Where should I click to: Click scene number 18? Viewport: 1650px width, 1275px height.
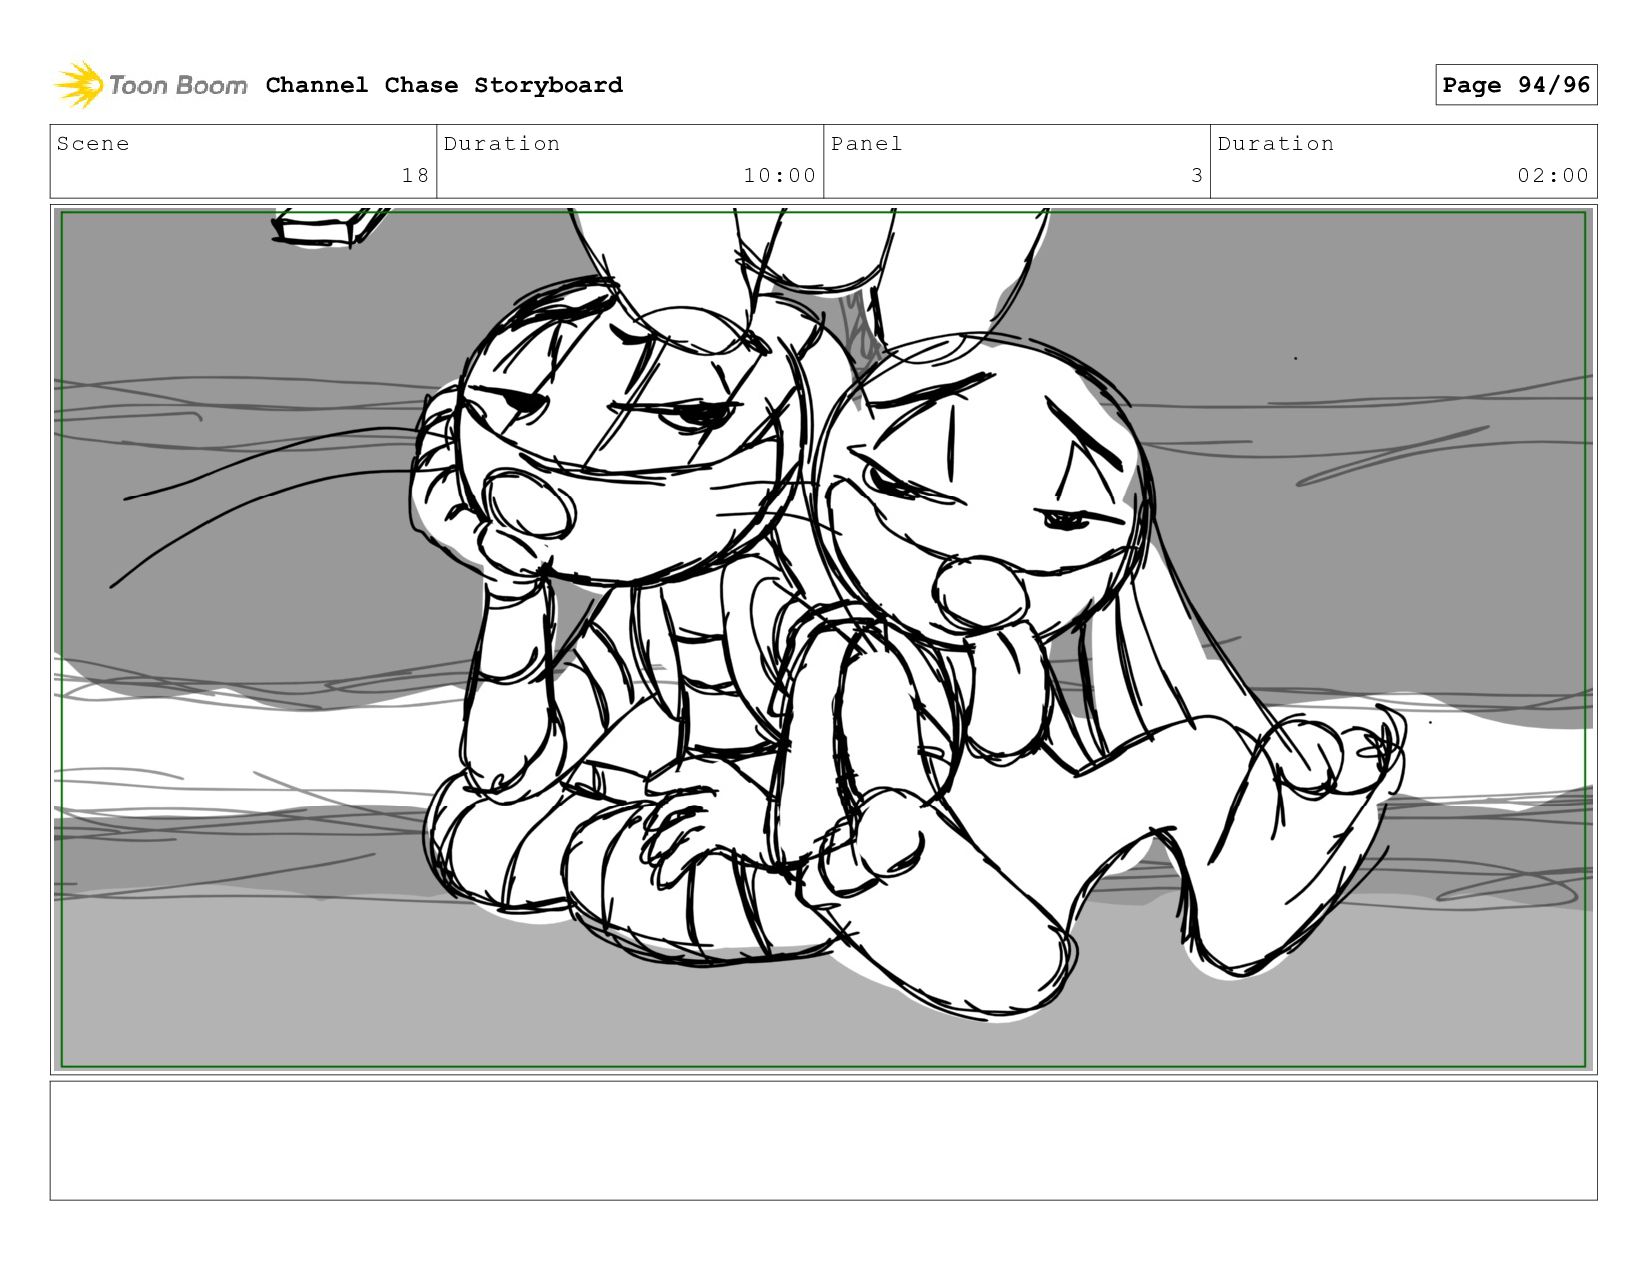tap(415, 176)
